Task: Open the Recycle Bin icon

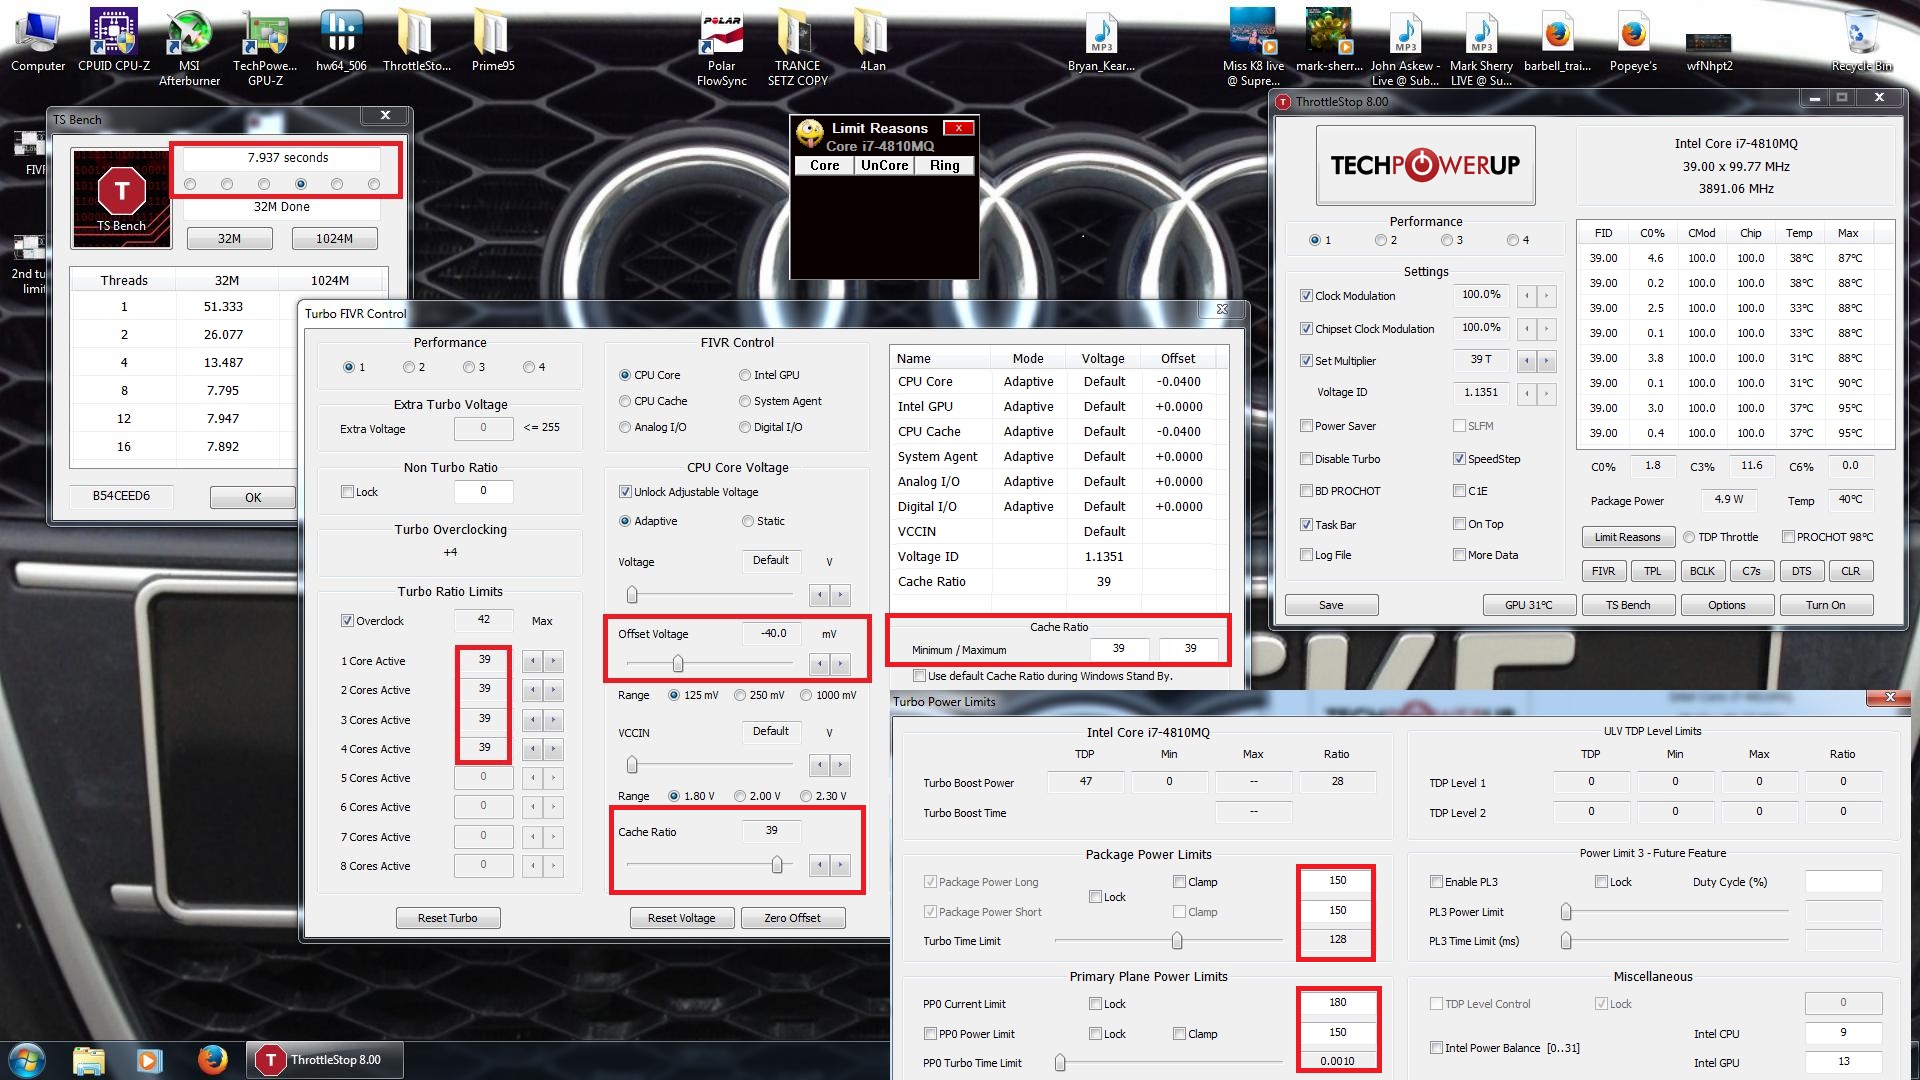Action: (1861, 40)
